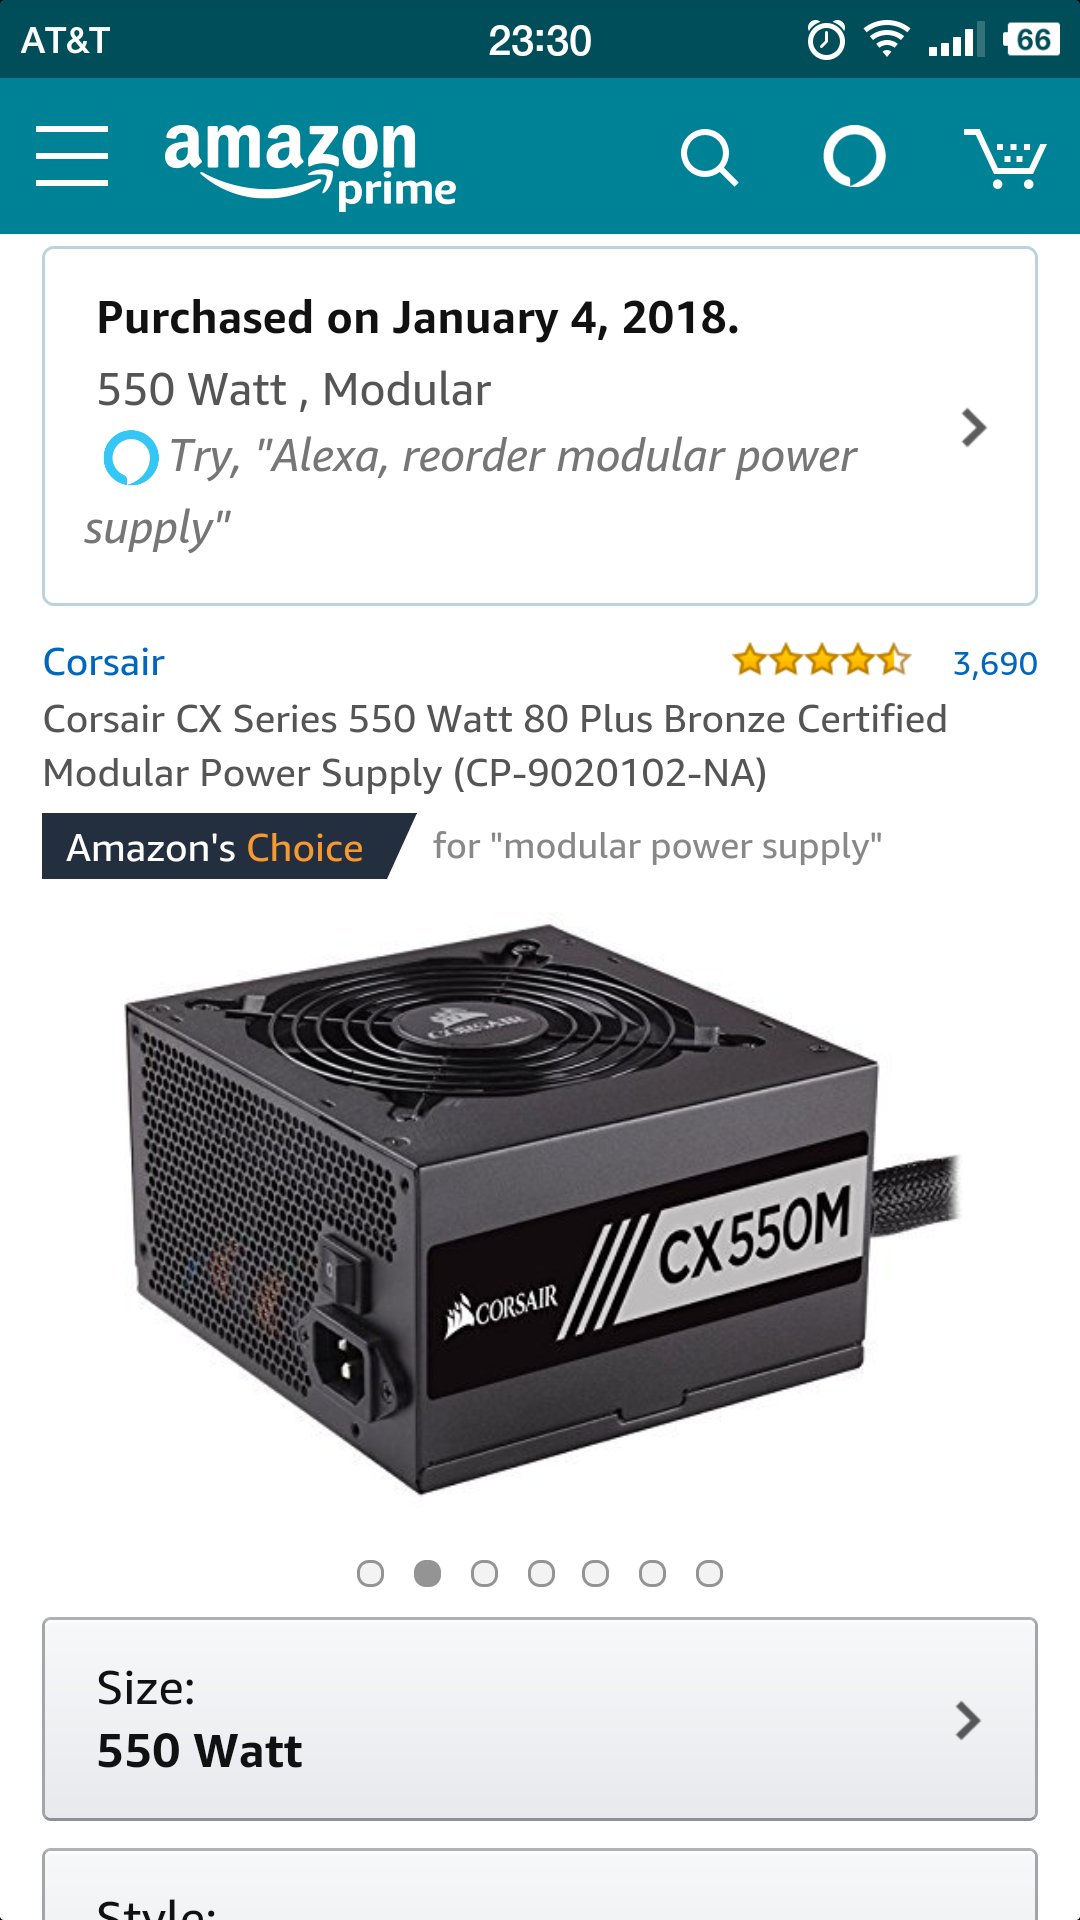Open the Size 550 Watt selector
1080x1920 pixels.
540,1719
